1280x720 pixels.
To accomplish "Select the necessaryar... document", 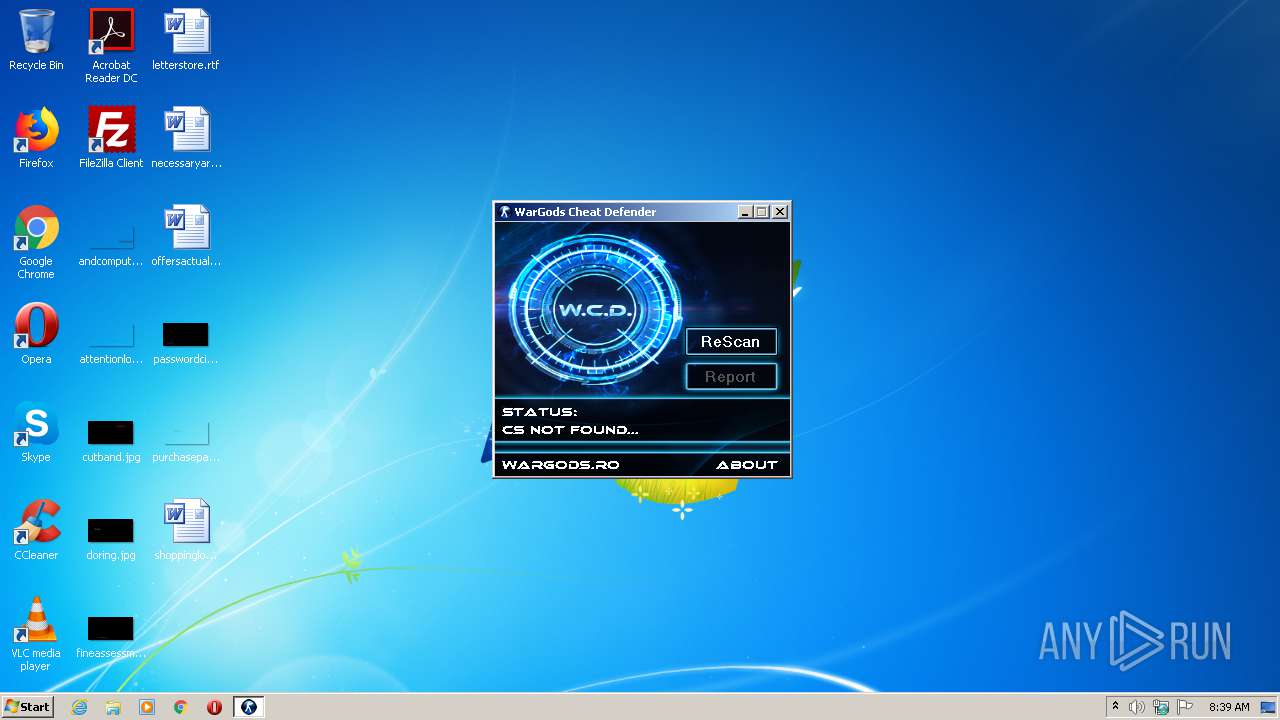I will (x=186, y=138).
